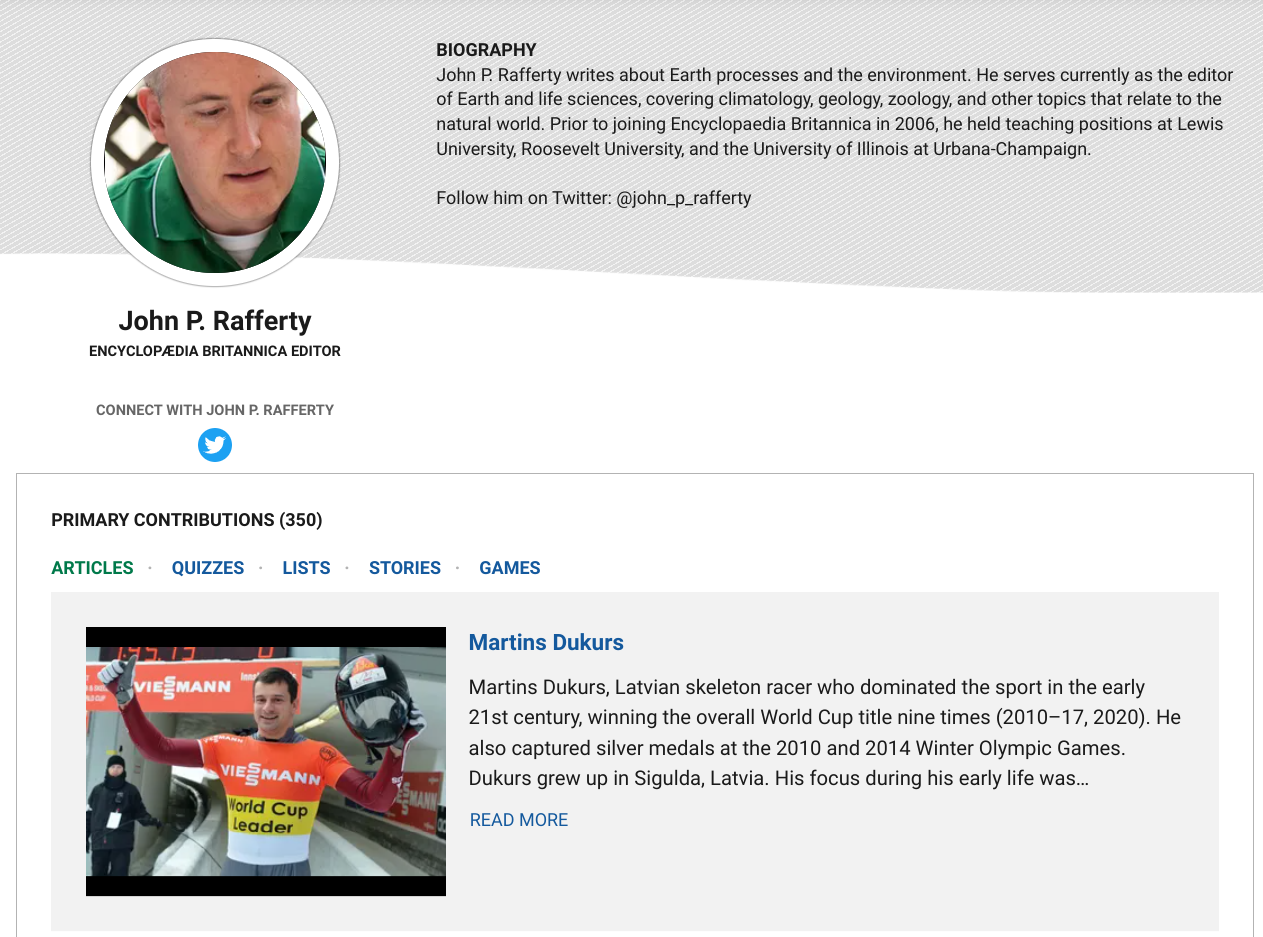1263x937 pixels.
Task: Click the Martins Dukurs article summary text
Action: pyautogui.click(x=824, y=733)
